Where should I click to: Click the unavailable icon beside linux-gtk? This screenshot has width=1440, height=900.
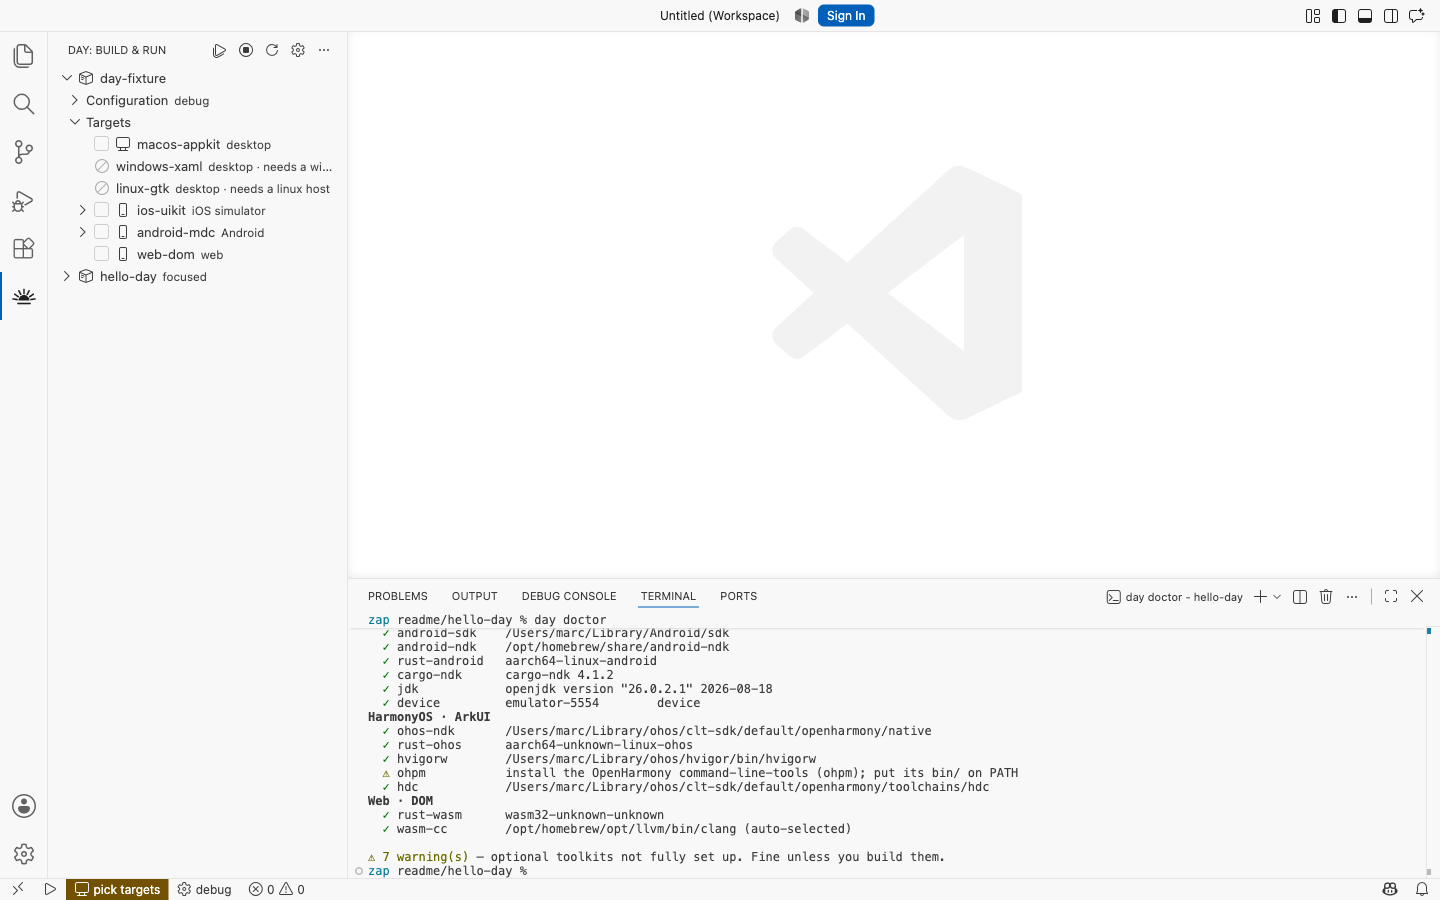[x=102, y=188]
